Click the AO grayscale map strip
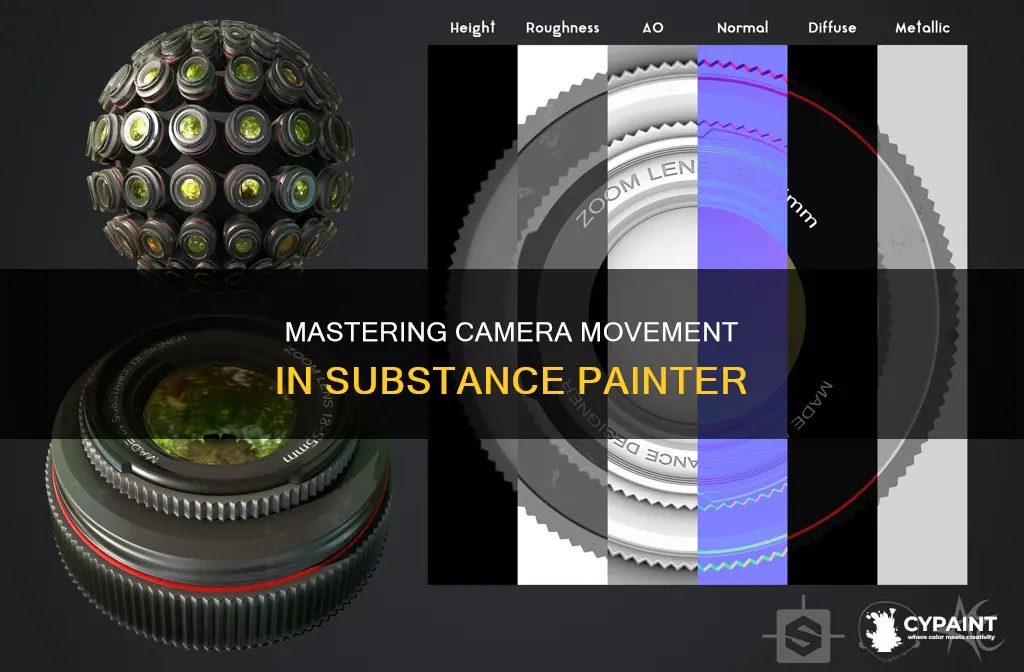The height and width of the screenshot is (672, 1024). point(653,315)
